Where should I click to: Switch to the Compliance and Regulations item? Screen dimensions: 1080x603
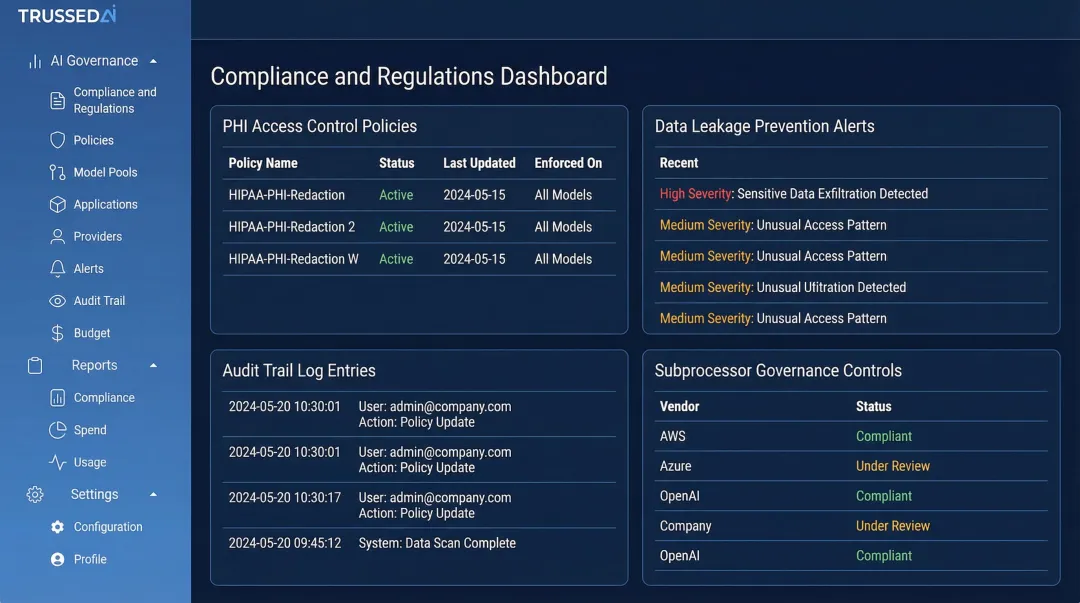pyautogui.click(x=114, y=99)
